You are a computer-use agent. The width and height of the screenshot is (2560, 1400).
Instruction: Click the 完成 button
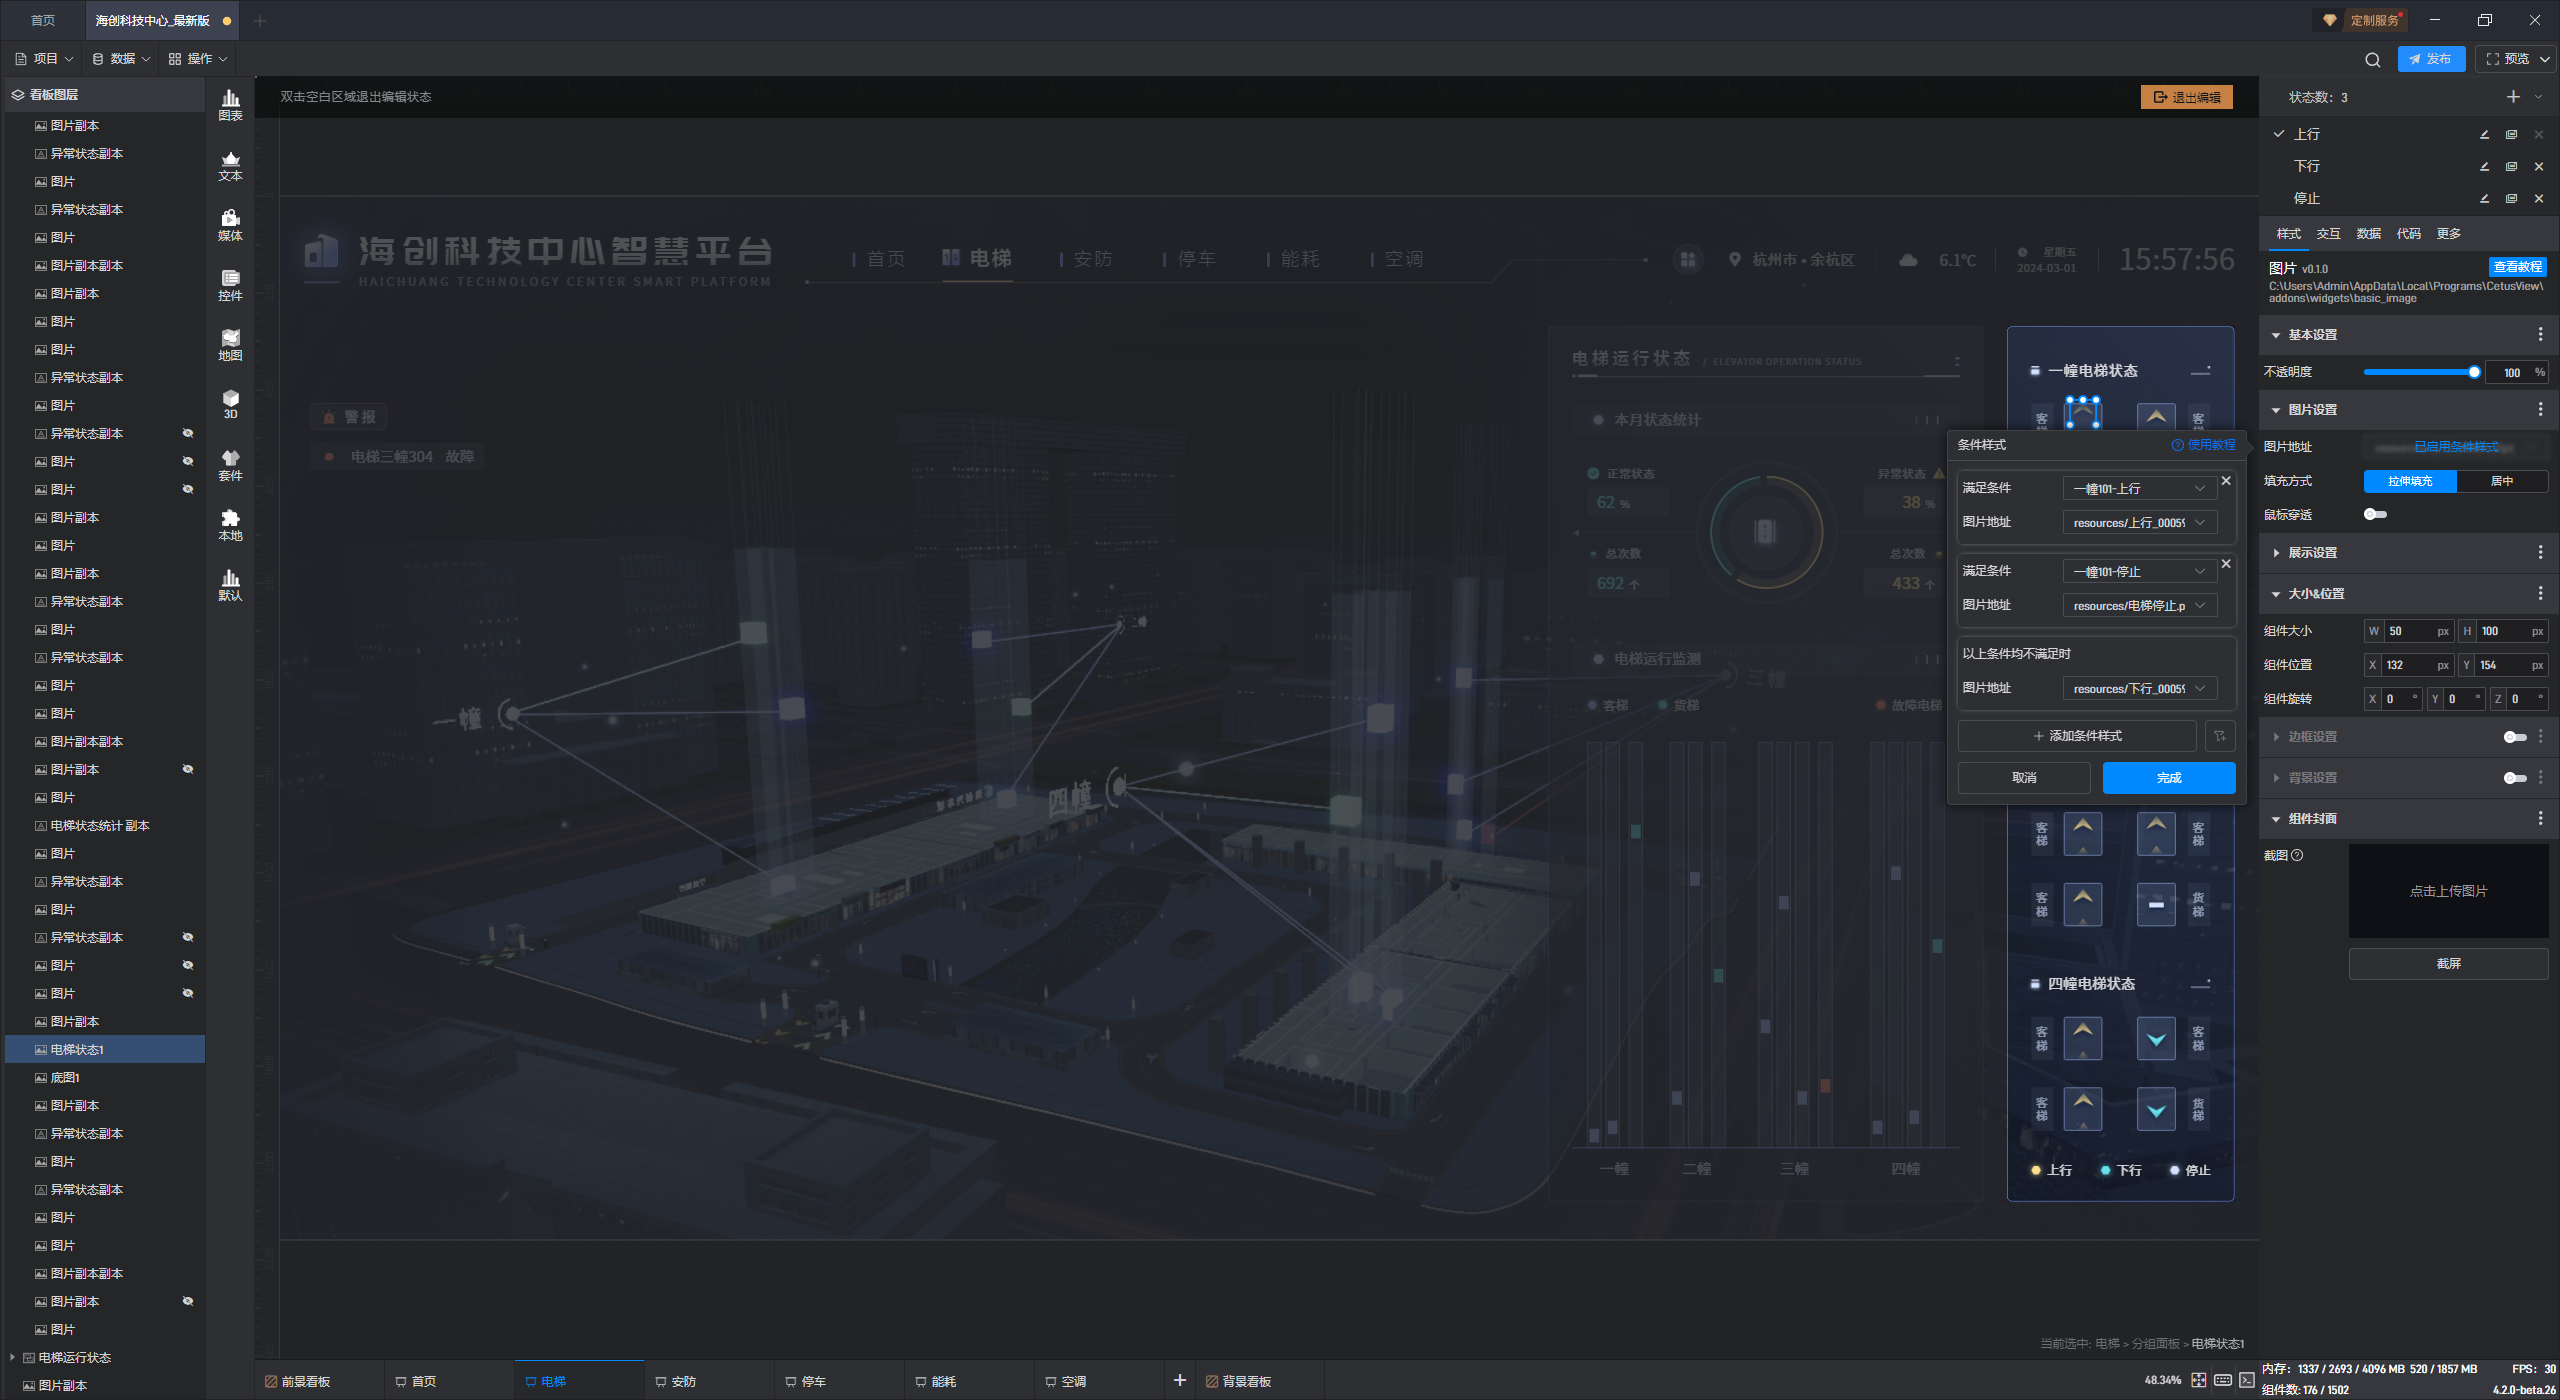click(2168, 778)
